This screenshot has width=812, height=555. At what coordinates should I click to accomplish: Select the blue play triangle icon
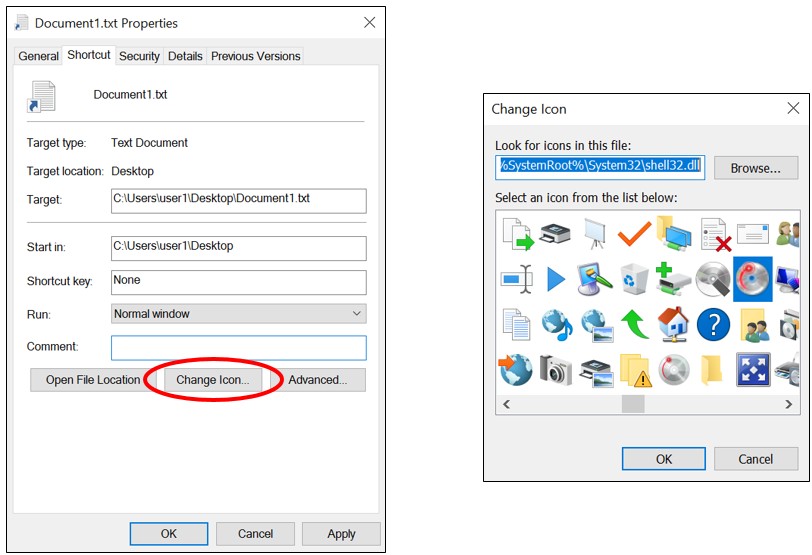[x=556, y=280]
